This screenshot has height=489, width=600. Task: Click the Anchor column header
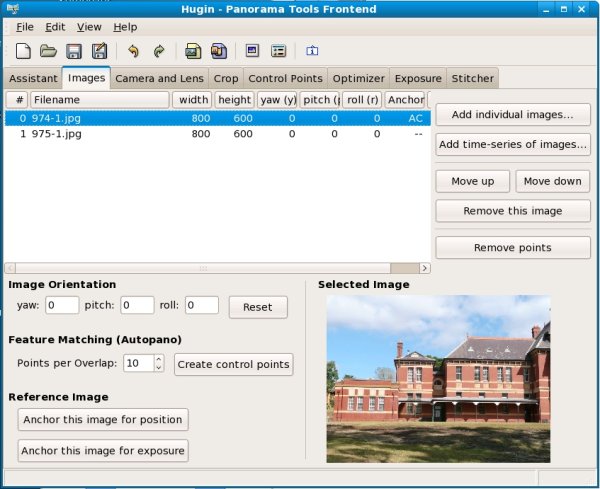405,100
